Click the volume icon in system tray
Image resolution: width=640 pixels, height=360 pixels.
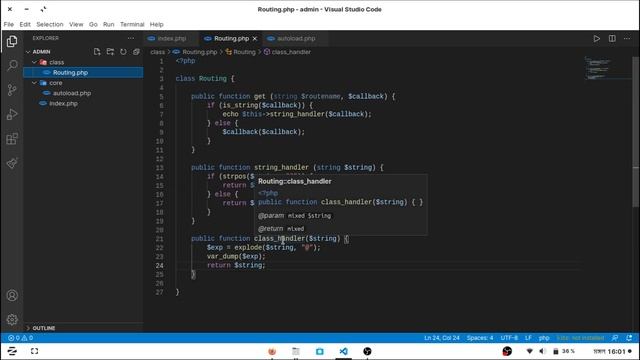pos(542,351)
